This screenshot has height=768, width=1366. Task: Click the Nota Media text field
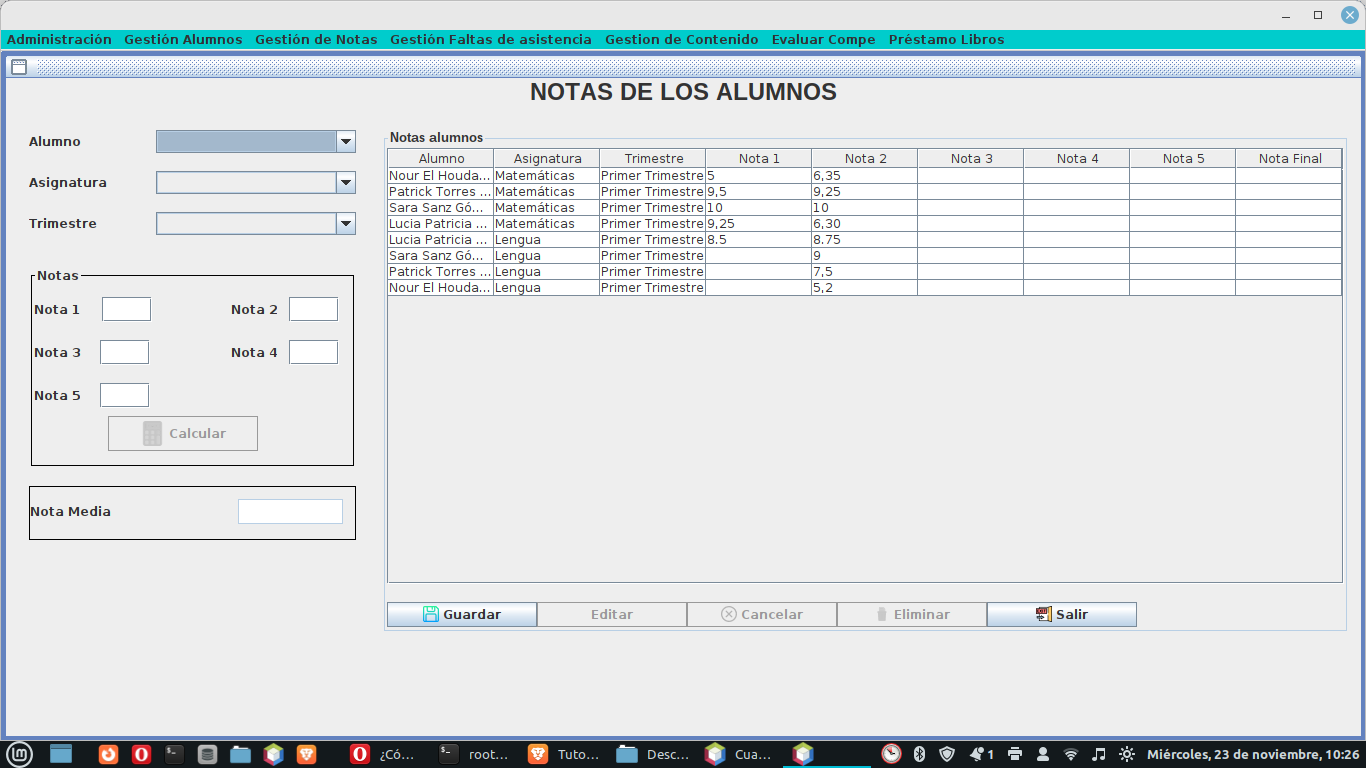[x=290, y=511]
